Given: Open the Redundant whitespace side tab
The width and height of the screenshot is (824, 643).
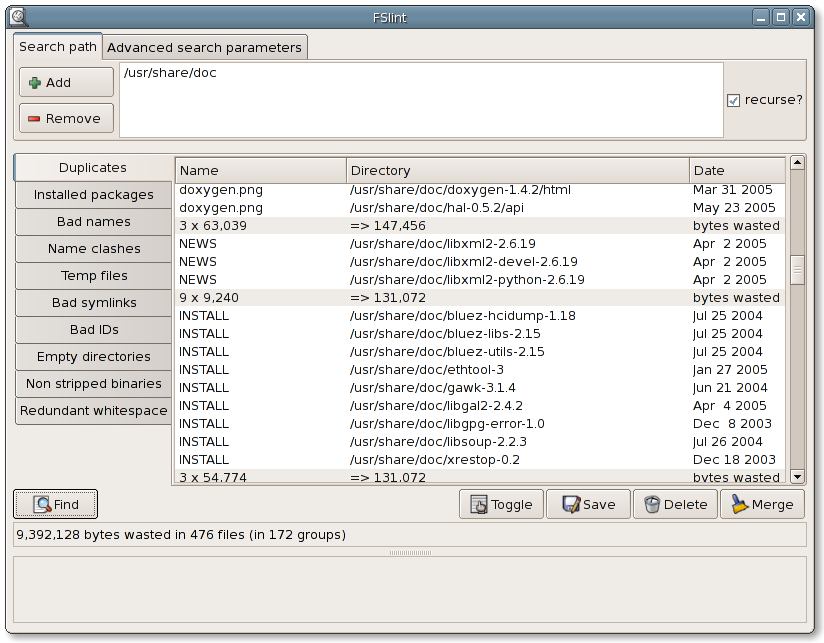Looking at the screenshot, I should (94, 410).
